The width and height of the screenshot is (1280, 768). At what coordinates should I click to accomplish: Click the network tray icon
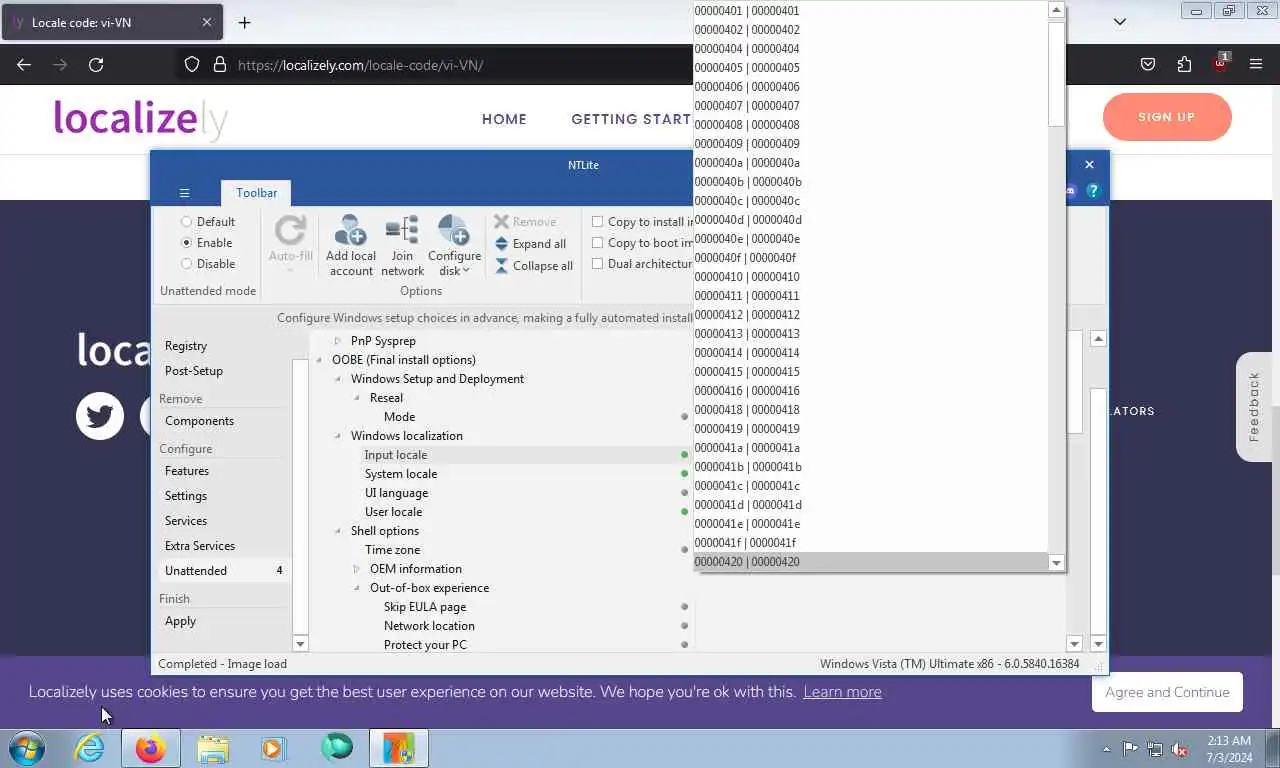(x=1155, y=749)
